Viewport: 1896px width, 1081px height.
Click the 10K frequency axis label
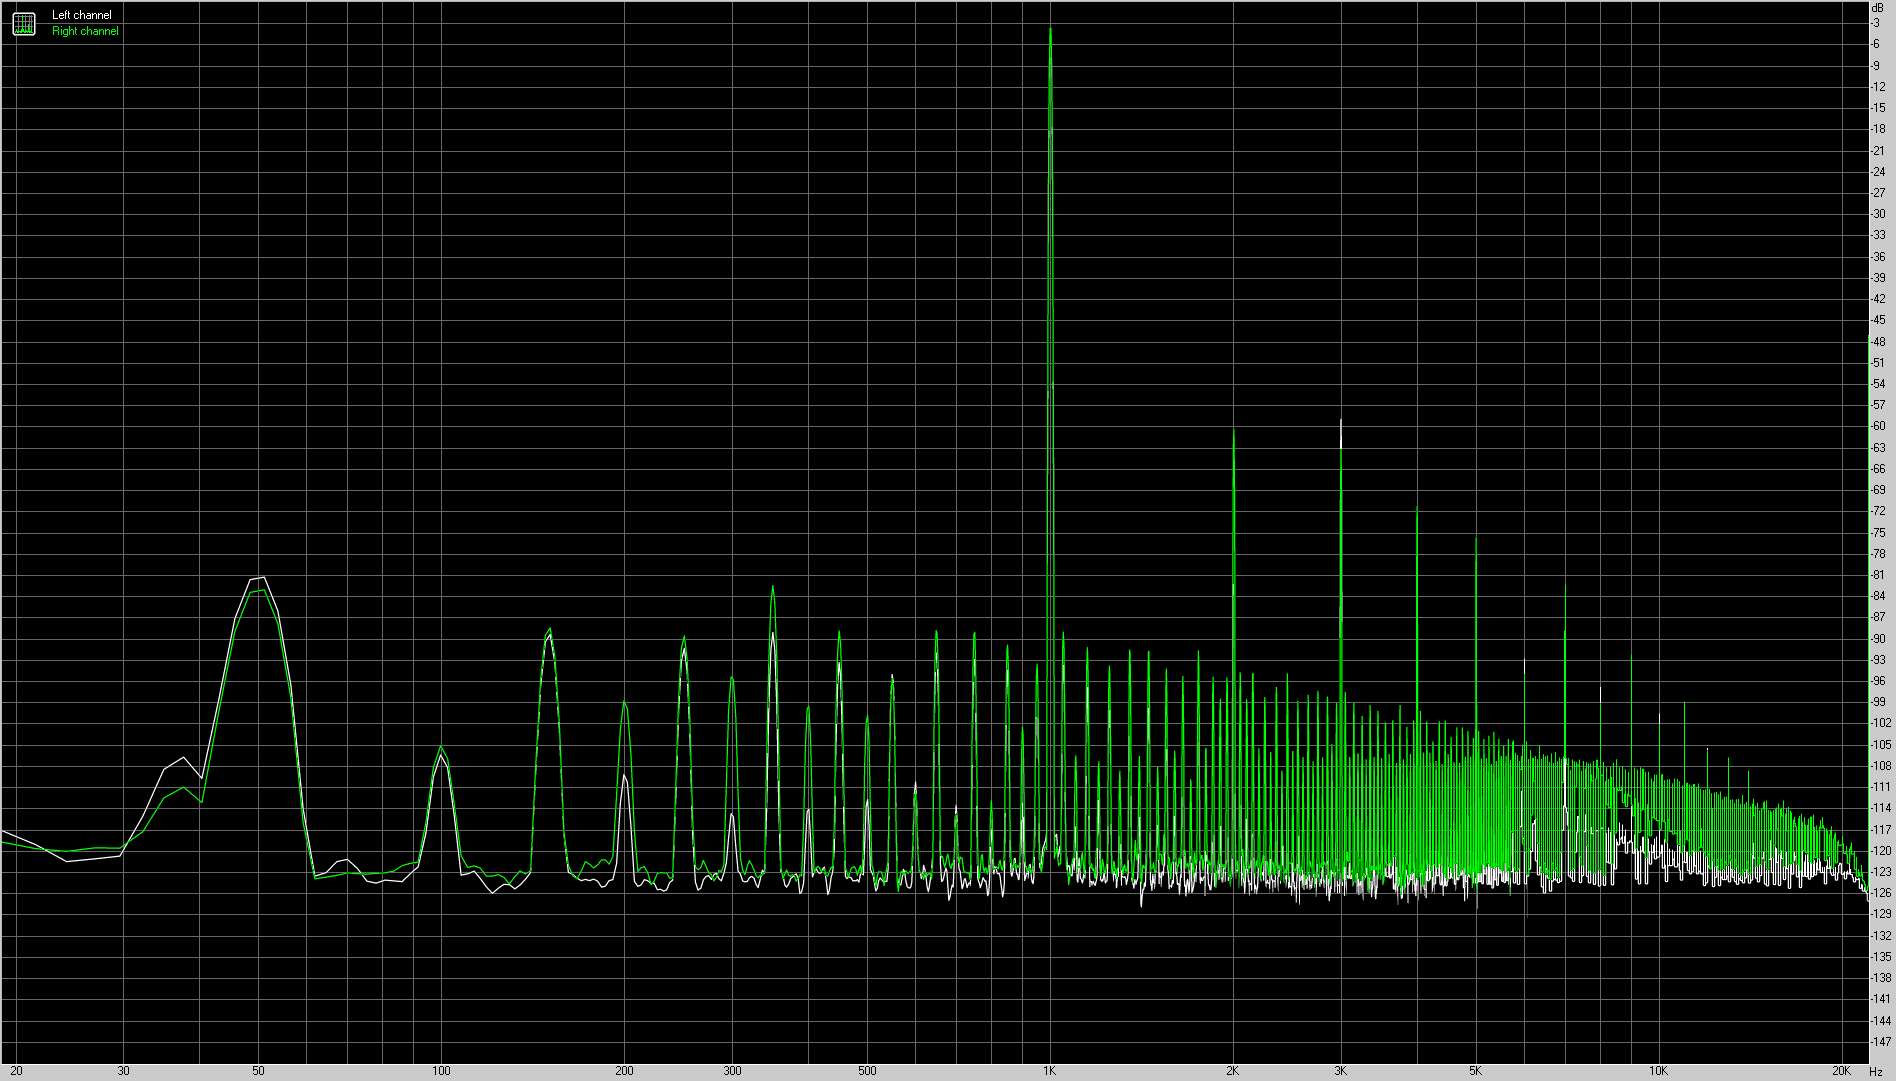click(x=1658, y=1071)
